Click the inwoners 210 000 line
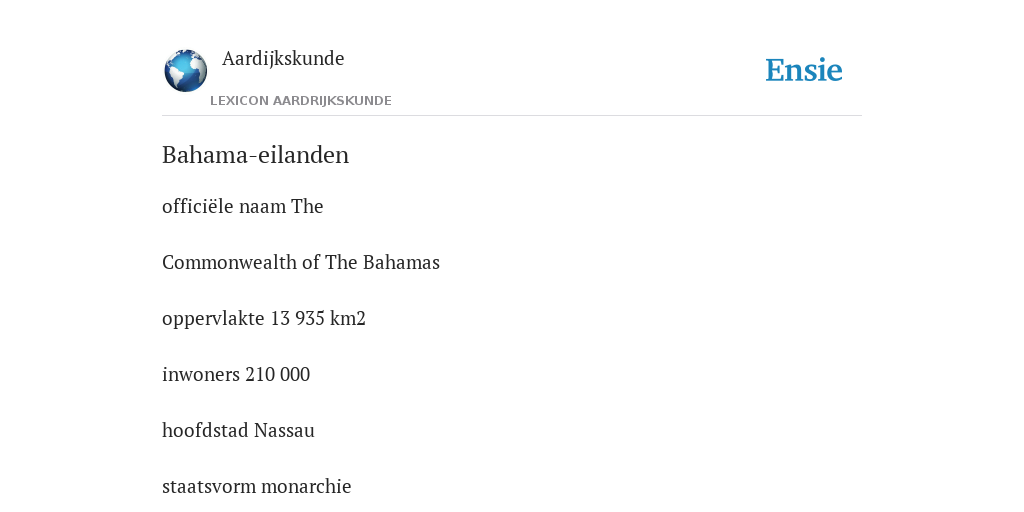1024x512 pixels. pos(236,374)
